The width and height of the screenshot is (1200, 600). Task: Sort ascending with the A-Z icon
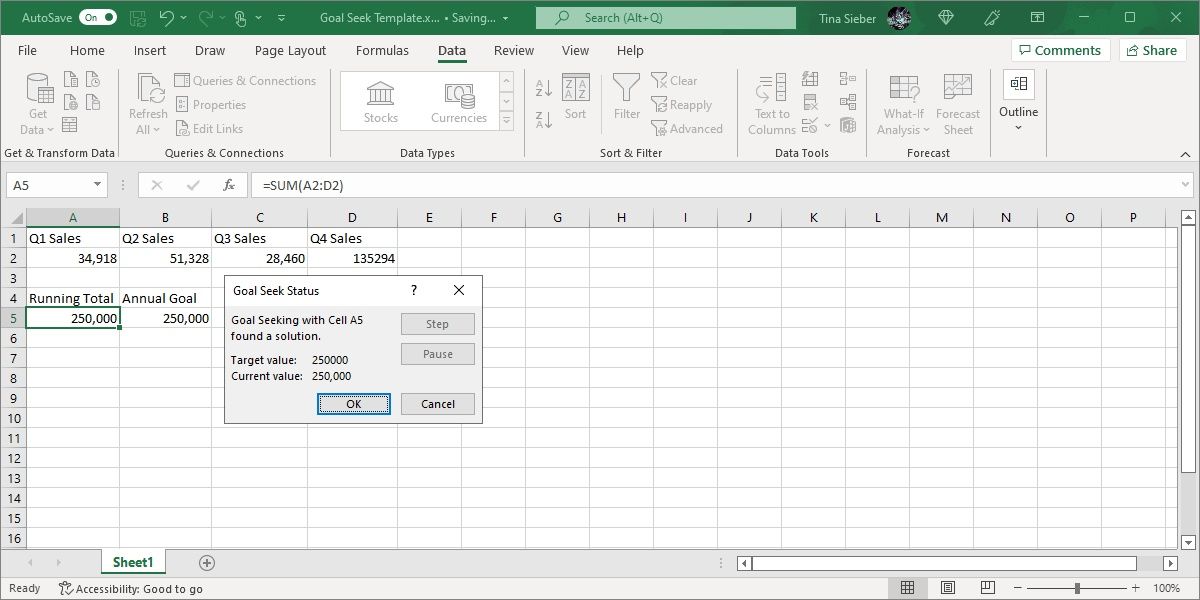pyautogui.click(x=544, y=89)
